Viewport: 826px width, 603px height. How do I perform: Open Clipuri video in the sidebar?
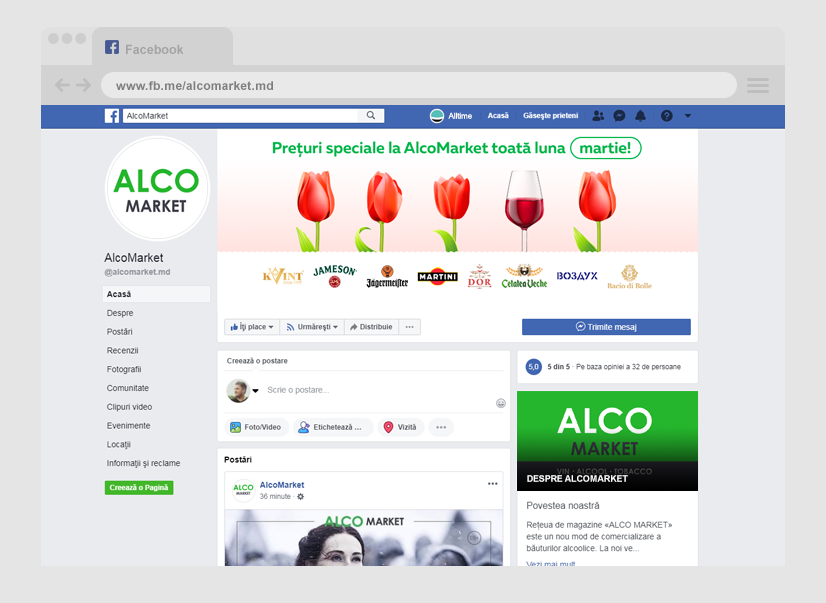[130, 407]
